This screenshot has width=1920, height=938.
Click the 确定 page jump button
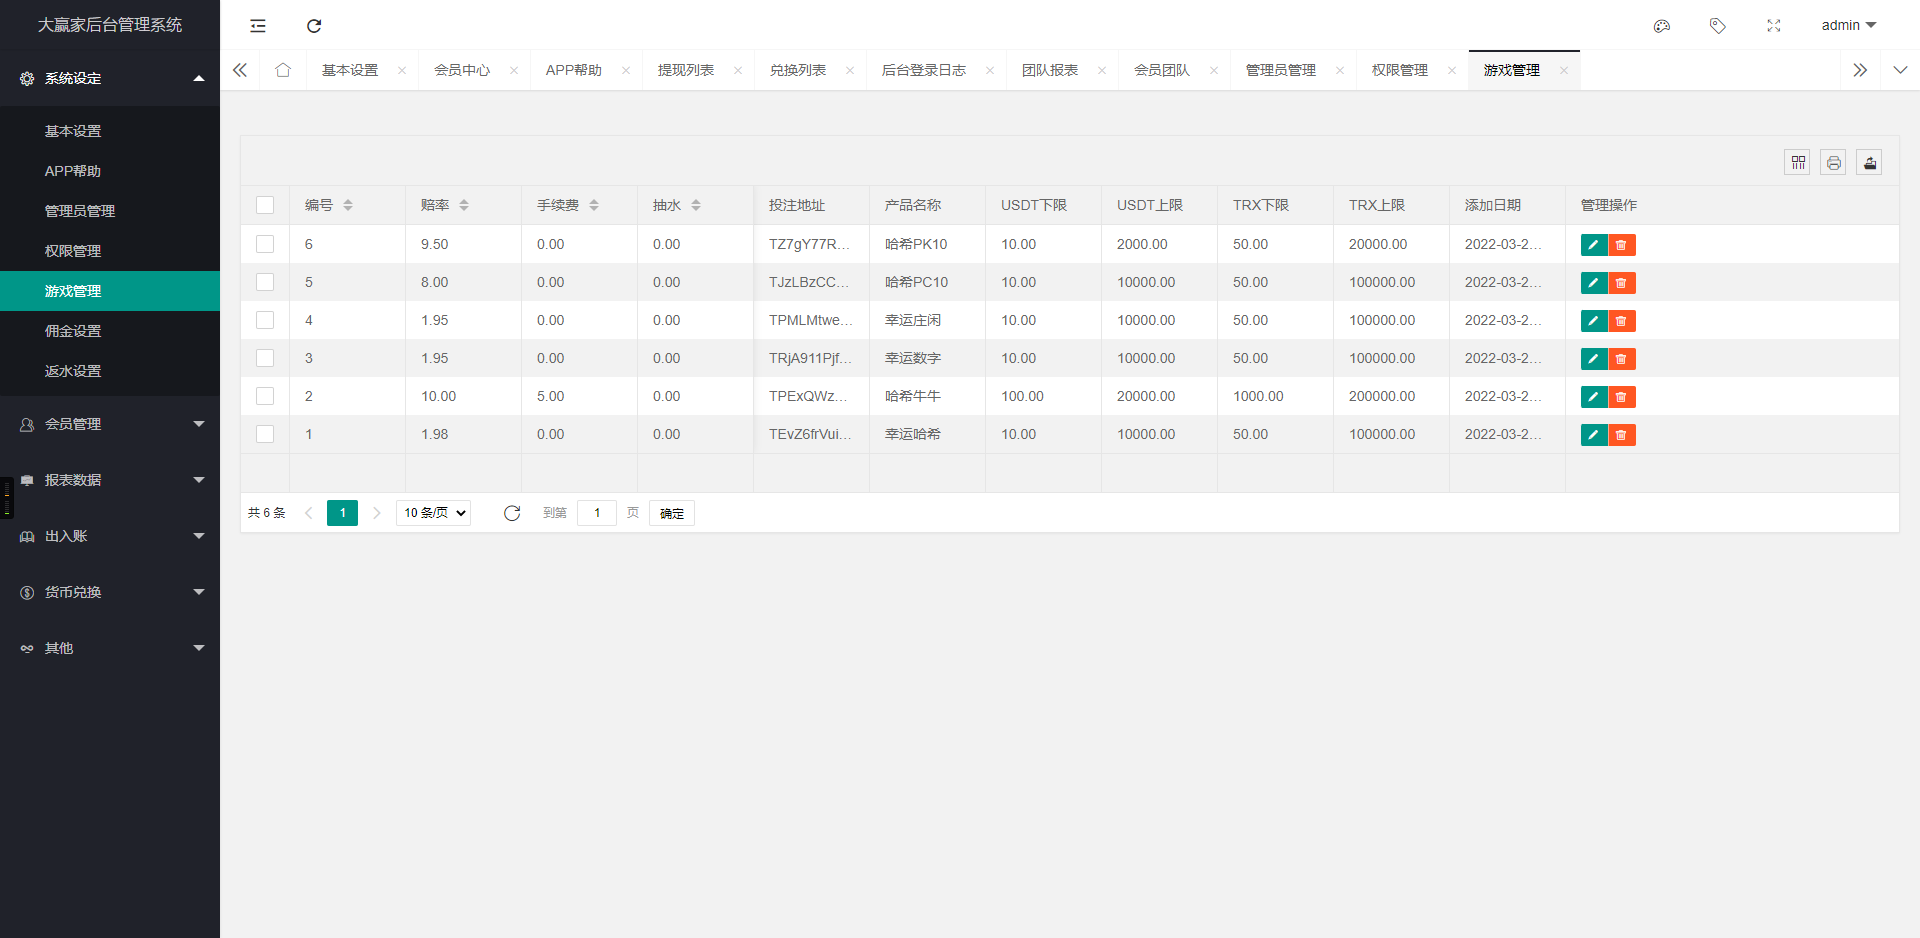[x=672, y=513]
